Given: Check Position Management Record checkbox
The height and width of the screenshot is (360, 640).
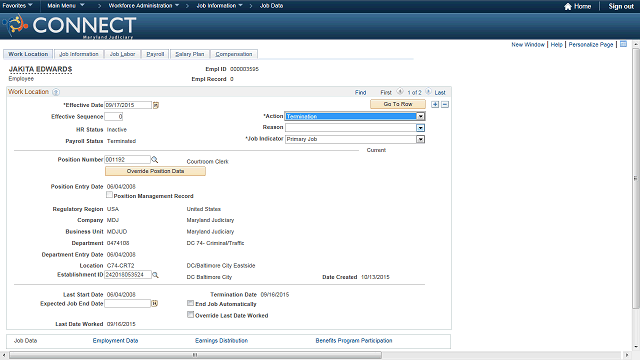Looking at the screenshot, I should coord(109,195).
